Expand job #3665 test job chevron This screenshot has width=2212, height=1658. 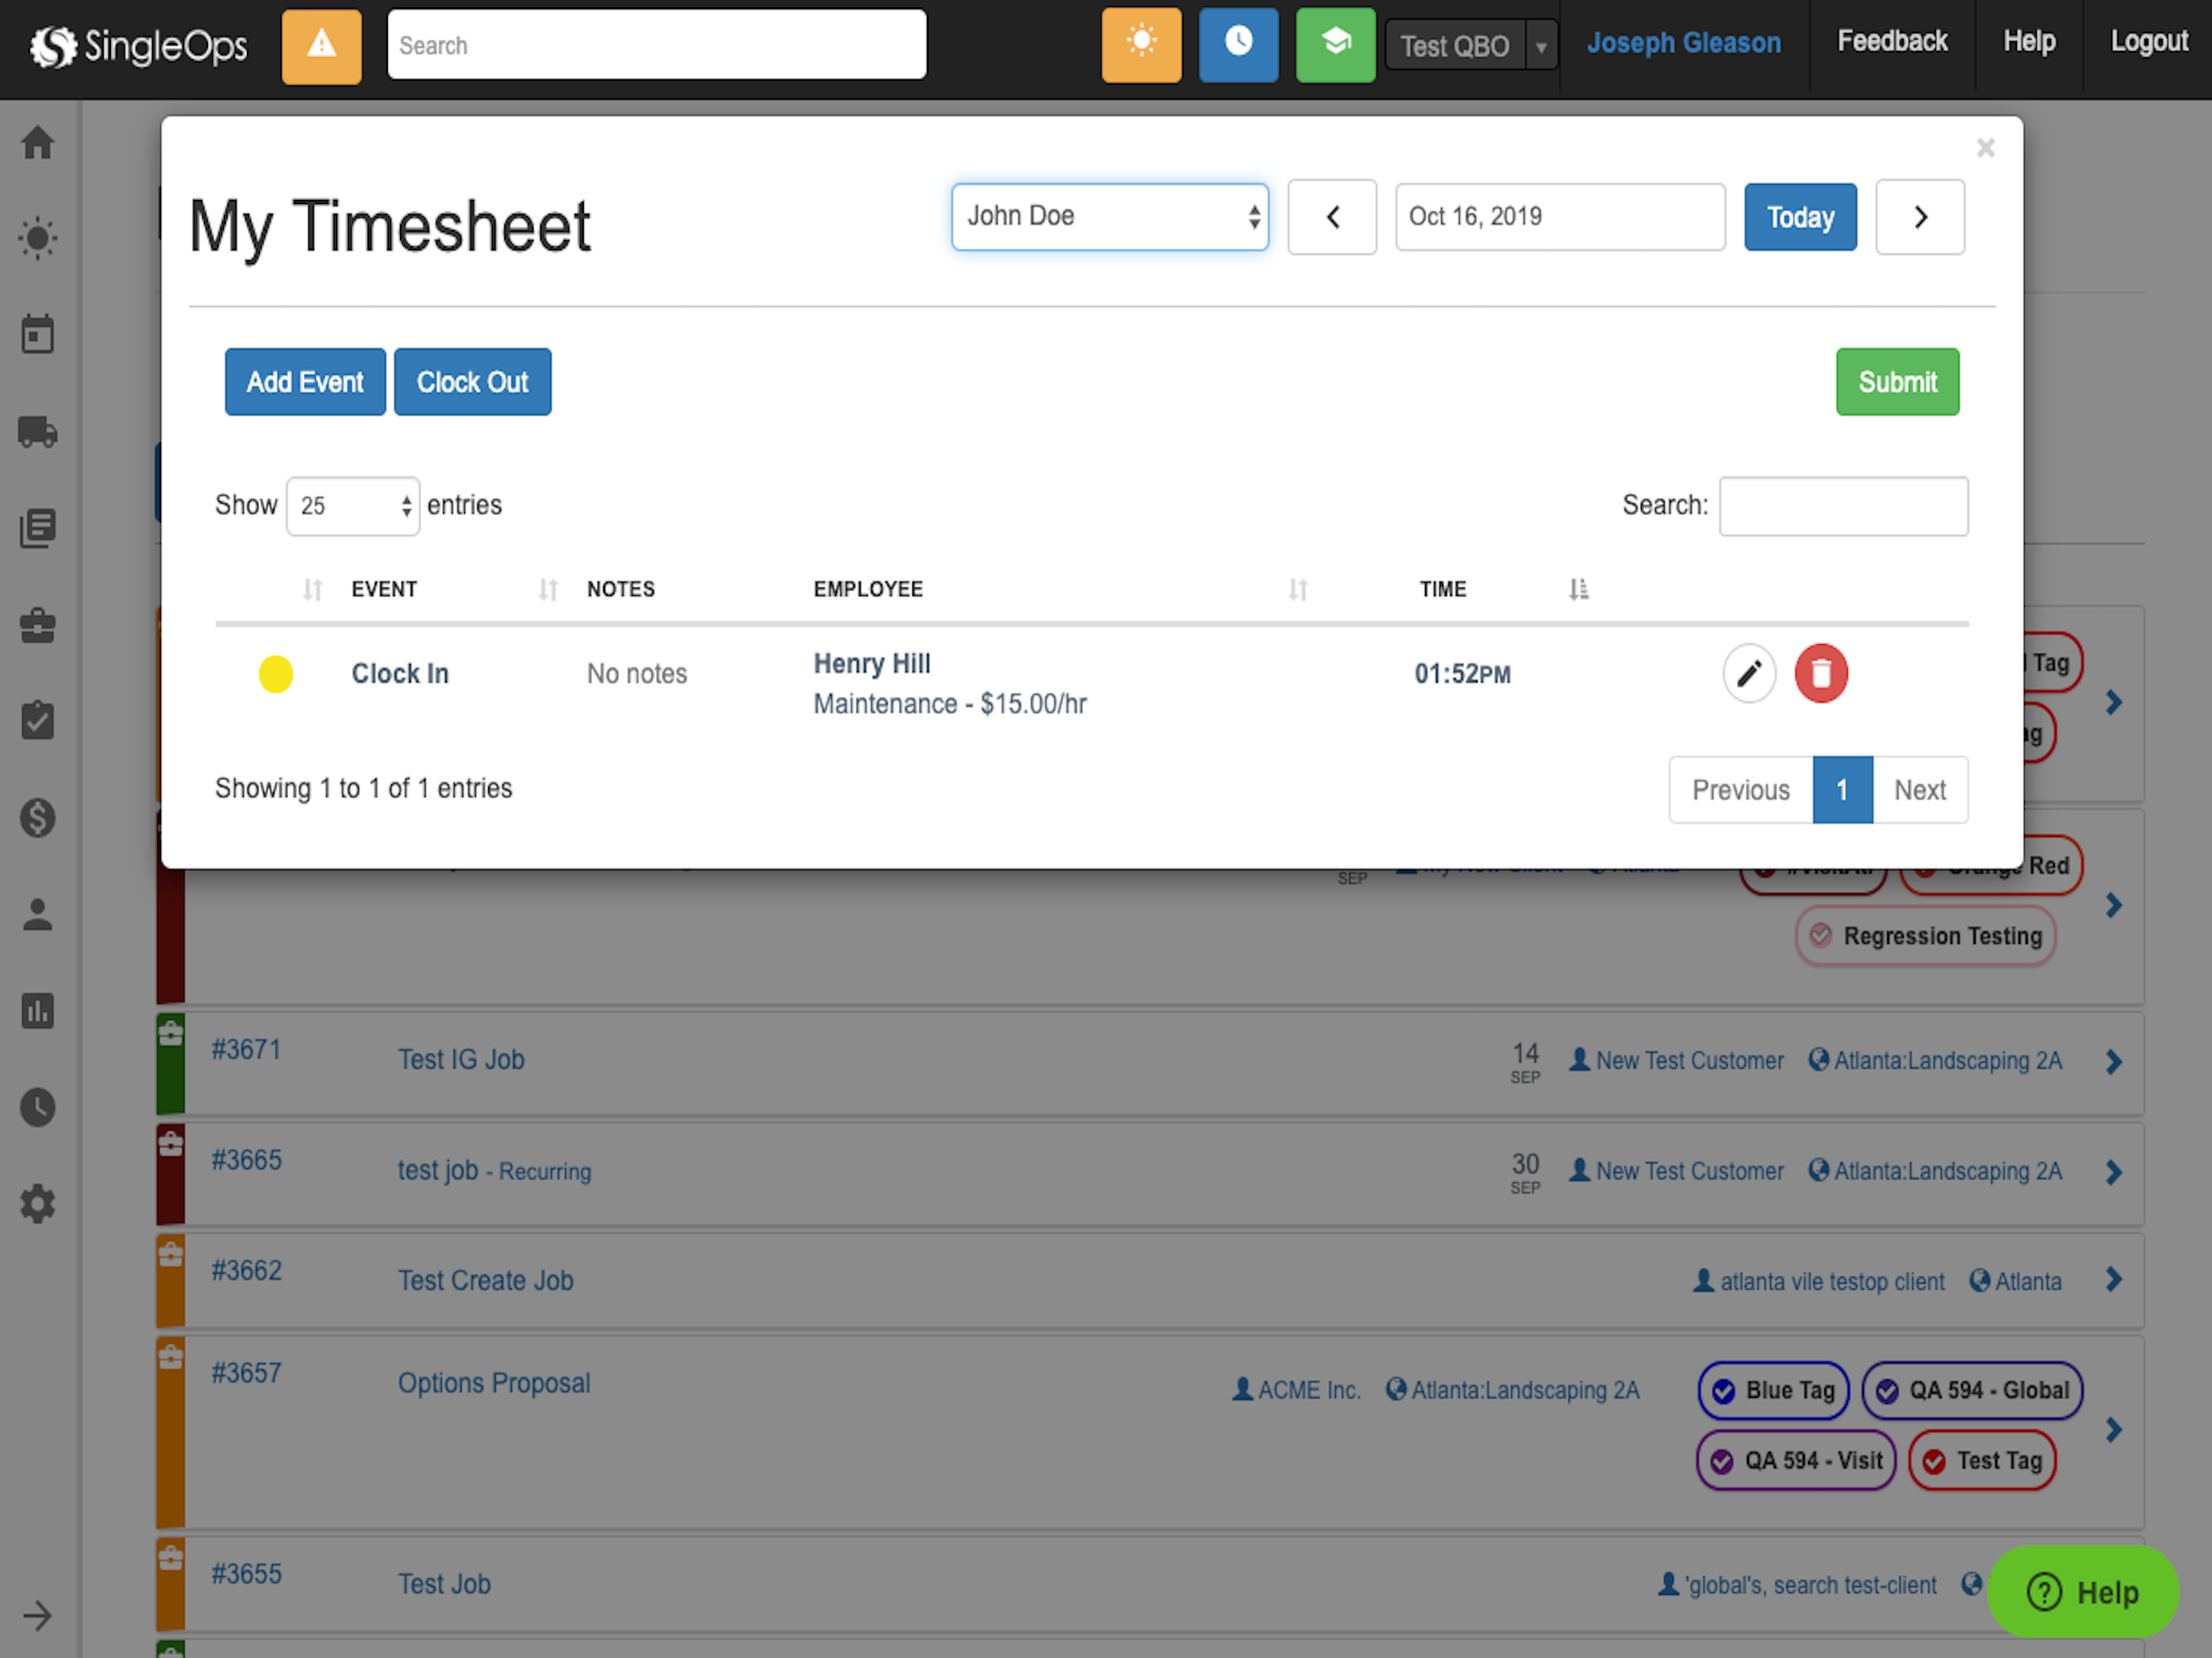click(2114, 1171)
